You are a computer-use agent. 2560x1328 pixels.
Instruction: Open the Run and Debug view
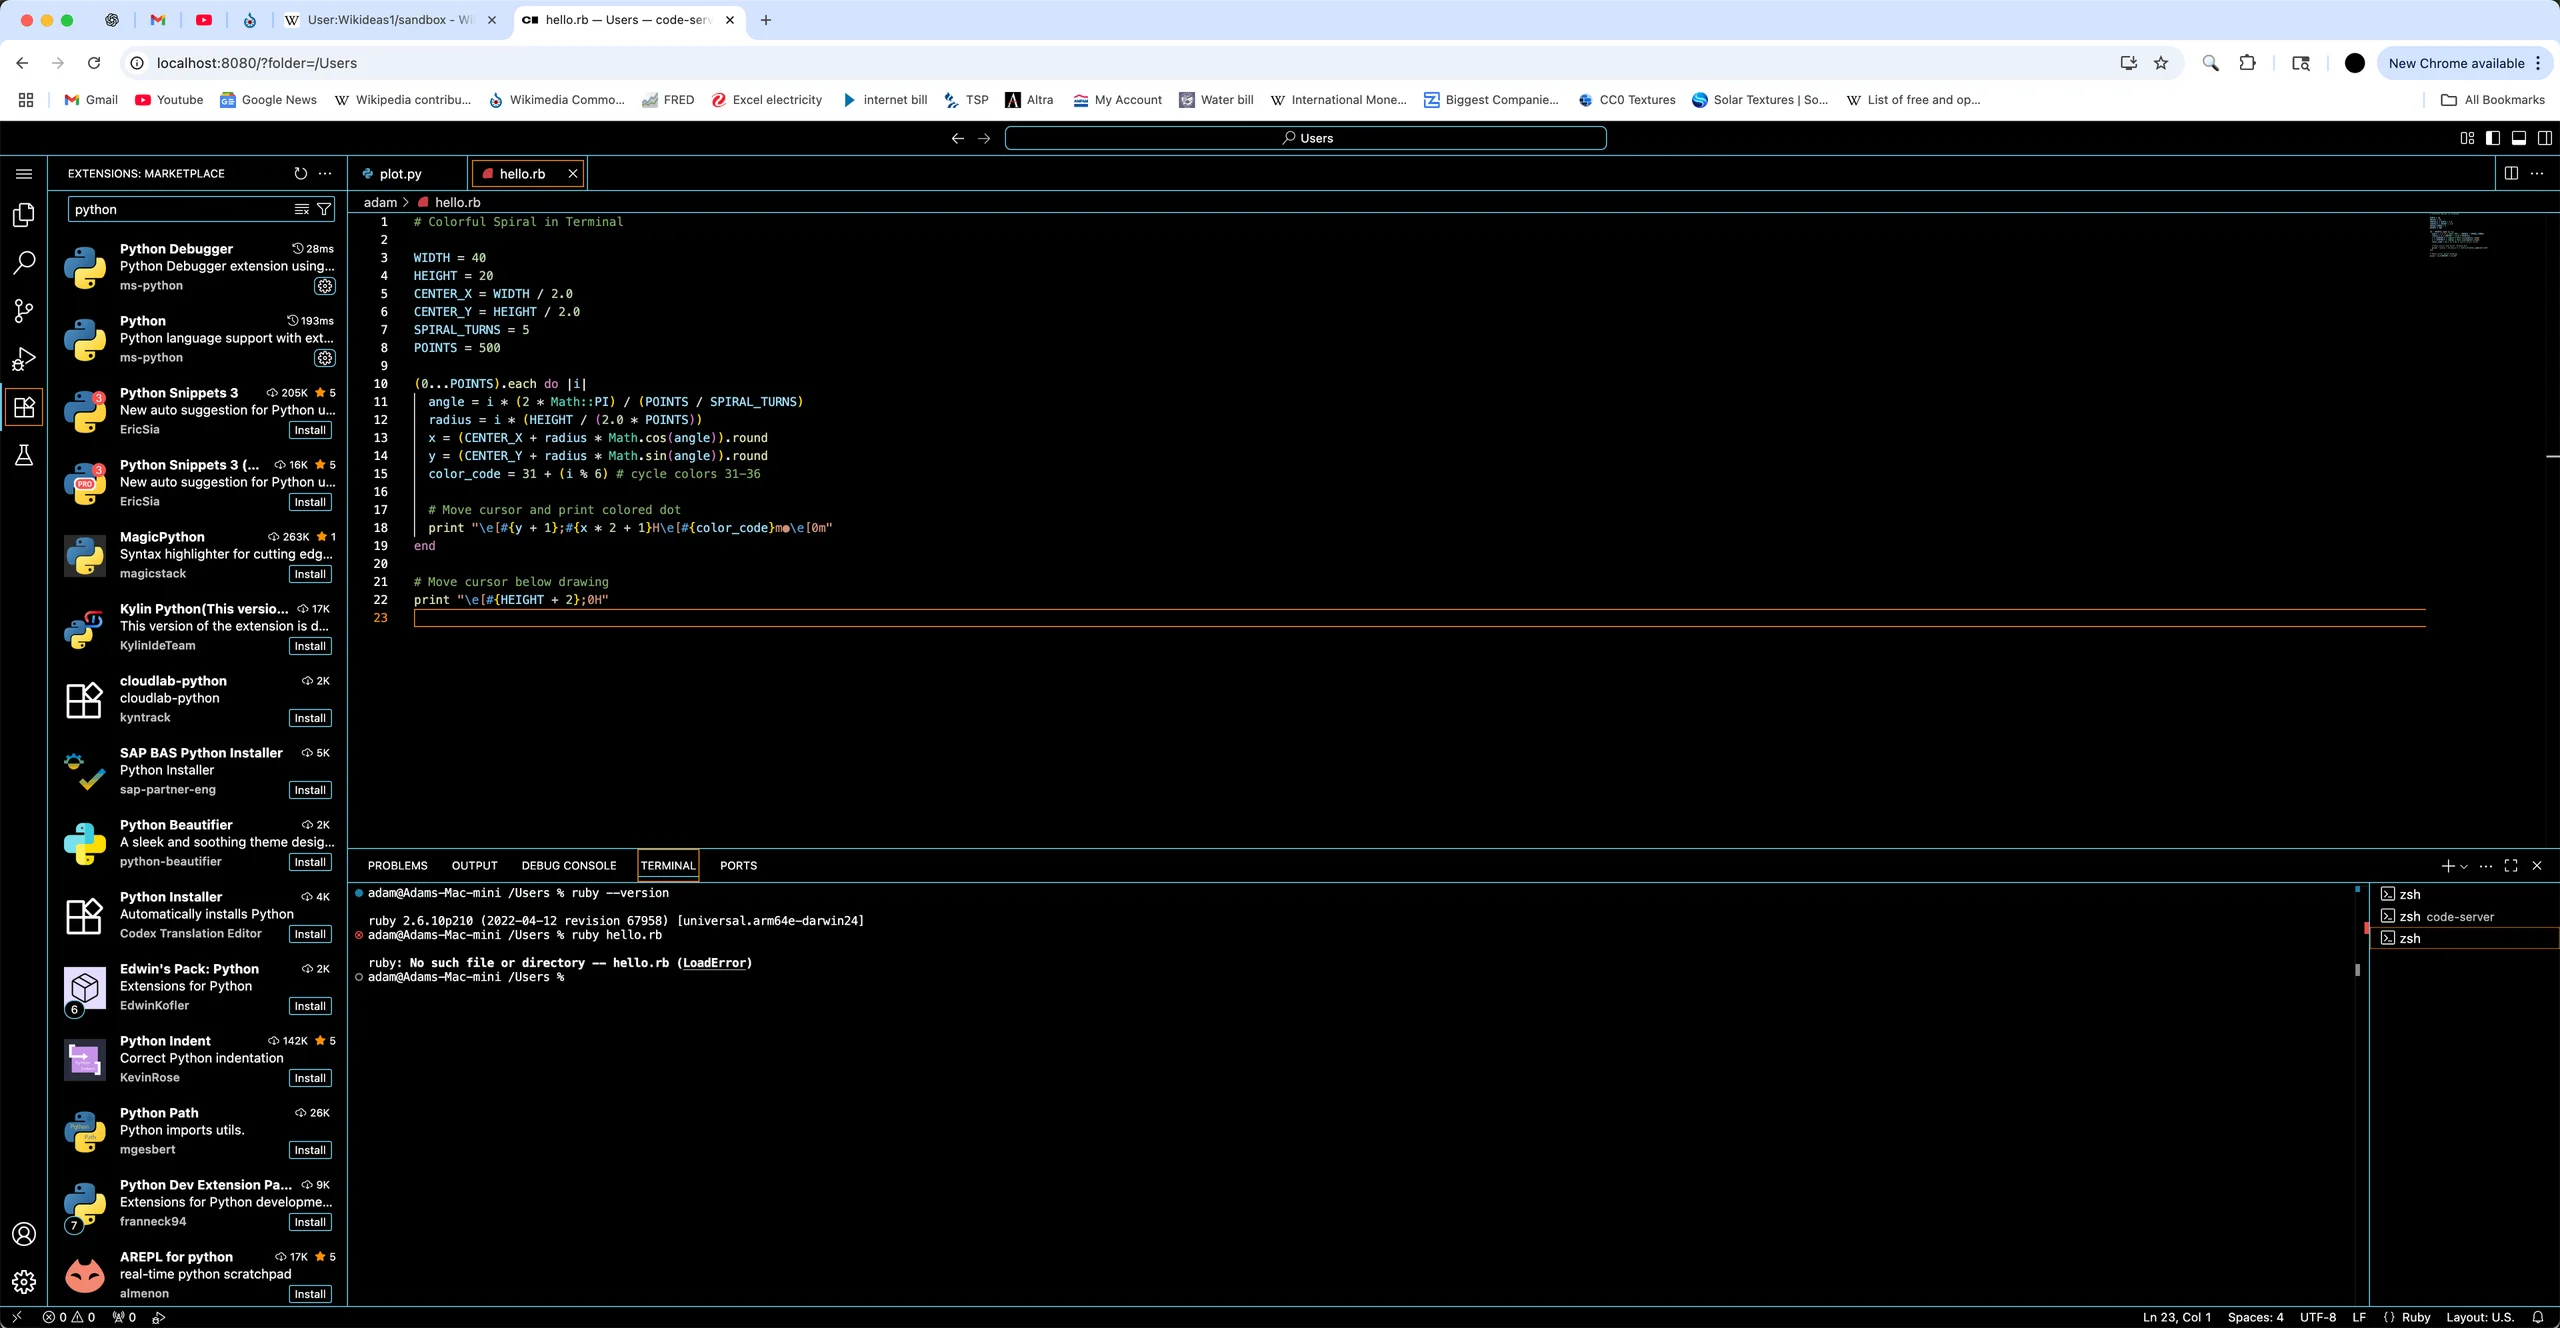click(24, 359)
